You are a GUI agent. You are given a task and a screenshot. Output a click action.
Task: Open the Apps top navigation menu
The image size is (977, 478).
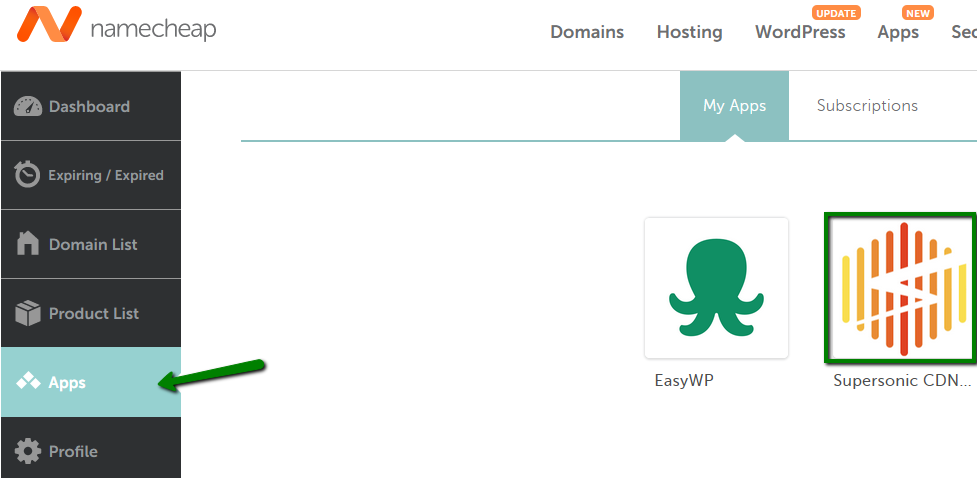(x=898, y=32)
